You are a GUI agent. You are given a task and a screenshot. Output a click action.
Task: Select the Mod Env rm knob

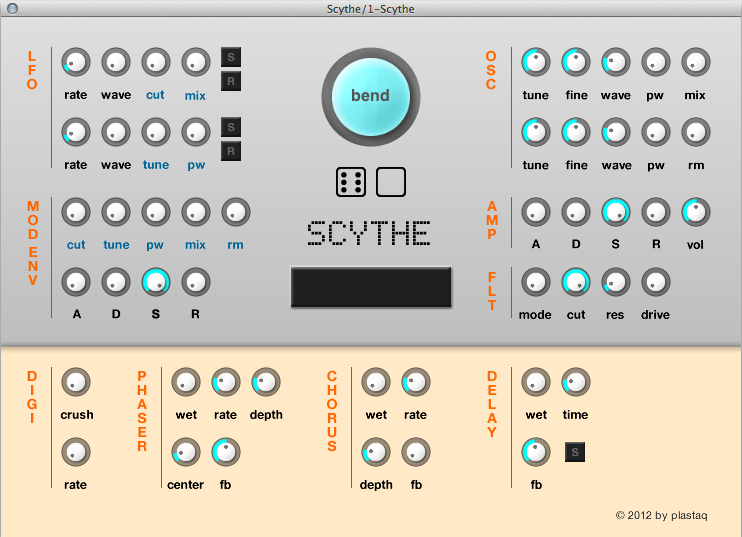(236, 211)
